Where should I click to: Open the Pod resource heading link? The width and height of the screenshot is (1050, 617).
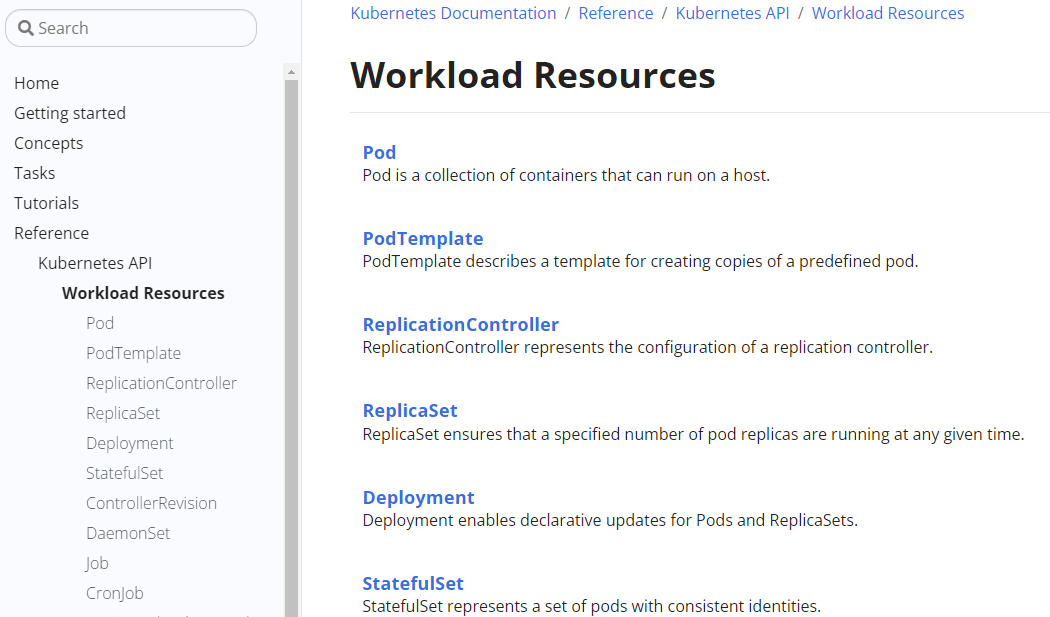click(x=379, y=152)
